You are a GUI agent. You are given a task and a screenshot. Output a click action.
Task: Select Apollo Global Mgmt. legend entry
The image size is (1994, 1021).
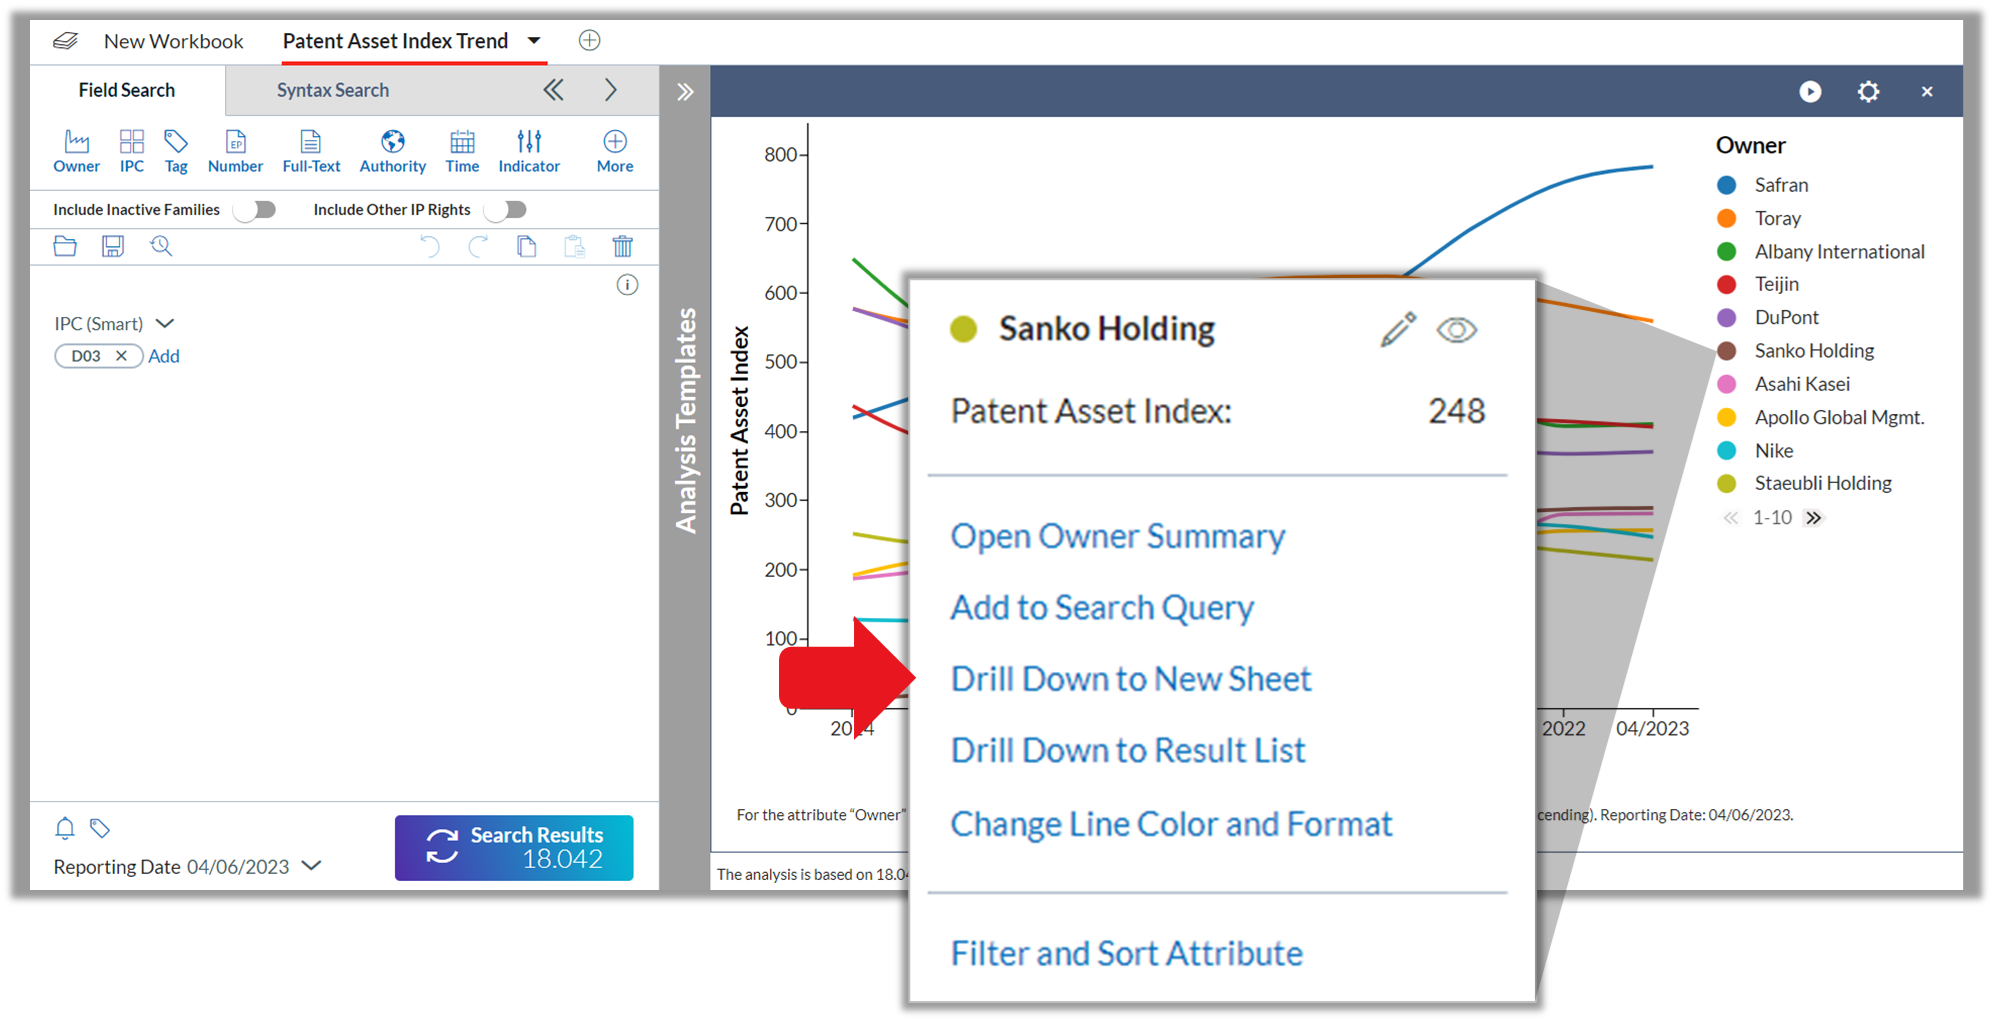coord(1821,417)
